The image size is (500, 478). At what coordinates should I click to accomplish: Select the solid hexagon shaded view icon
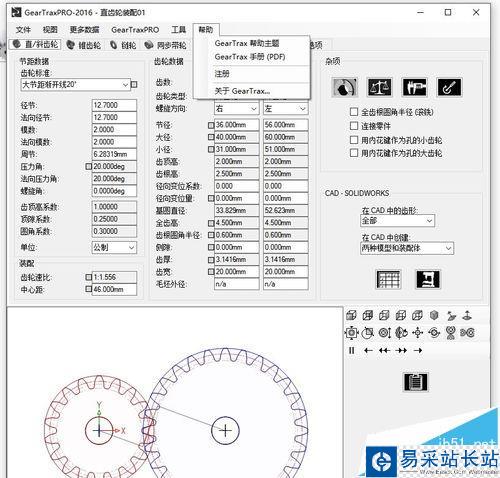coord(434,315)
